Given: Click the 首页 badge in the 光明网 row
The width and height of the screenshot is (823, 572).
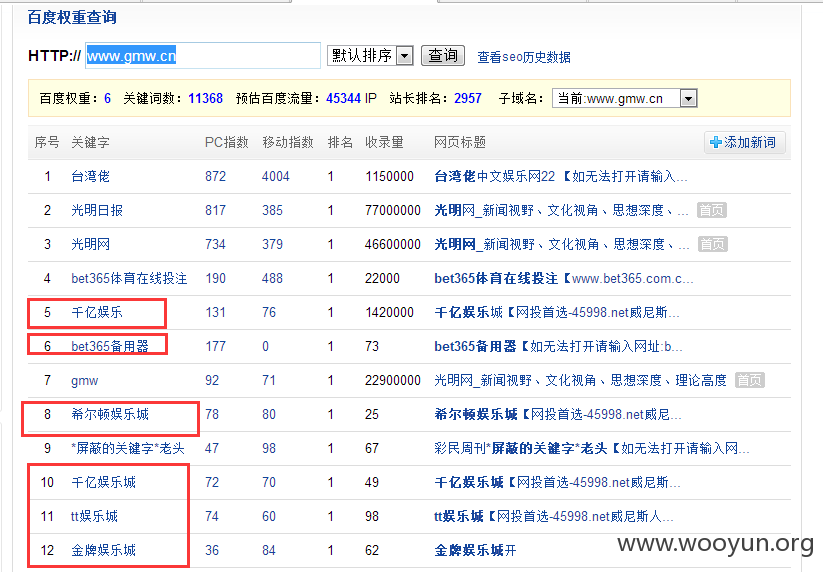Looking at the screenshot, I should [x=713, y=244].
